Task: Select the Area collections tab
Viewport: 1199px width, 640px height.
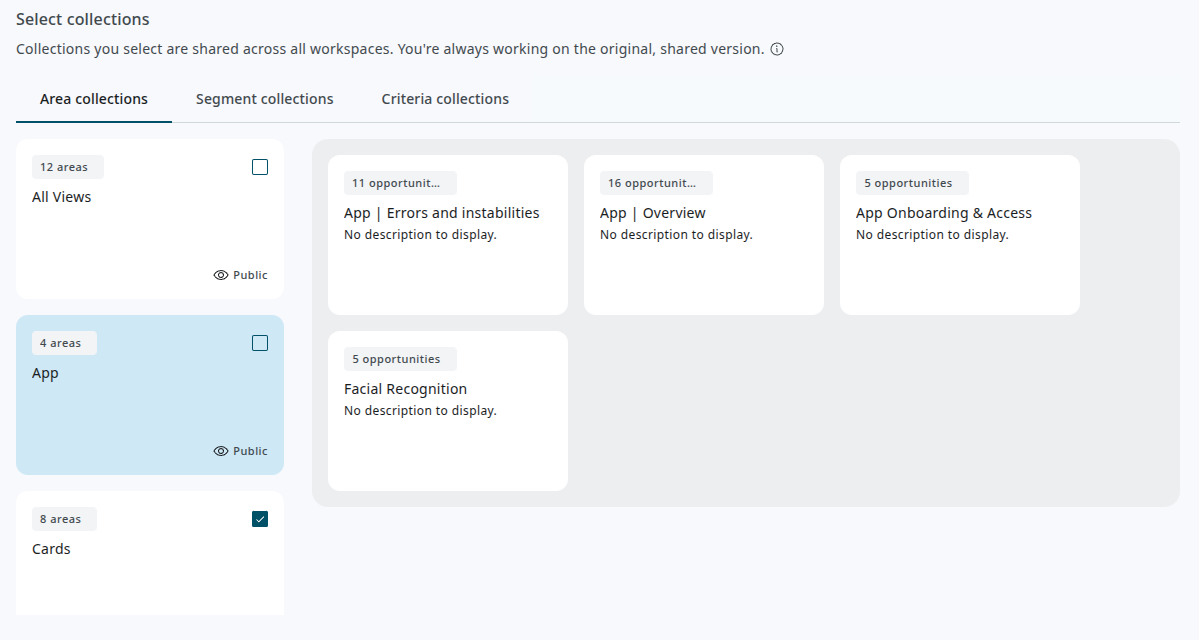Action: [94, 99]
